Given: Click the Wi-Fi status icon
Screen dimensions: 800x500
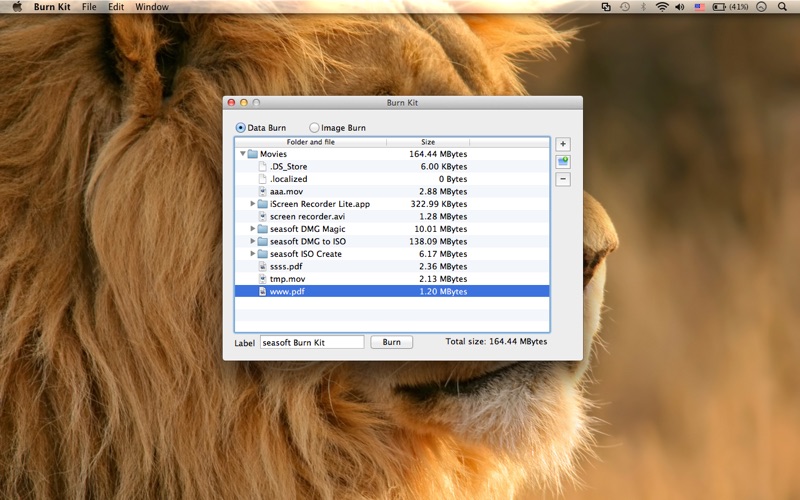Looking at the screenshot, I should coord(661,7).
